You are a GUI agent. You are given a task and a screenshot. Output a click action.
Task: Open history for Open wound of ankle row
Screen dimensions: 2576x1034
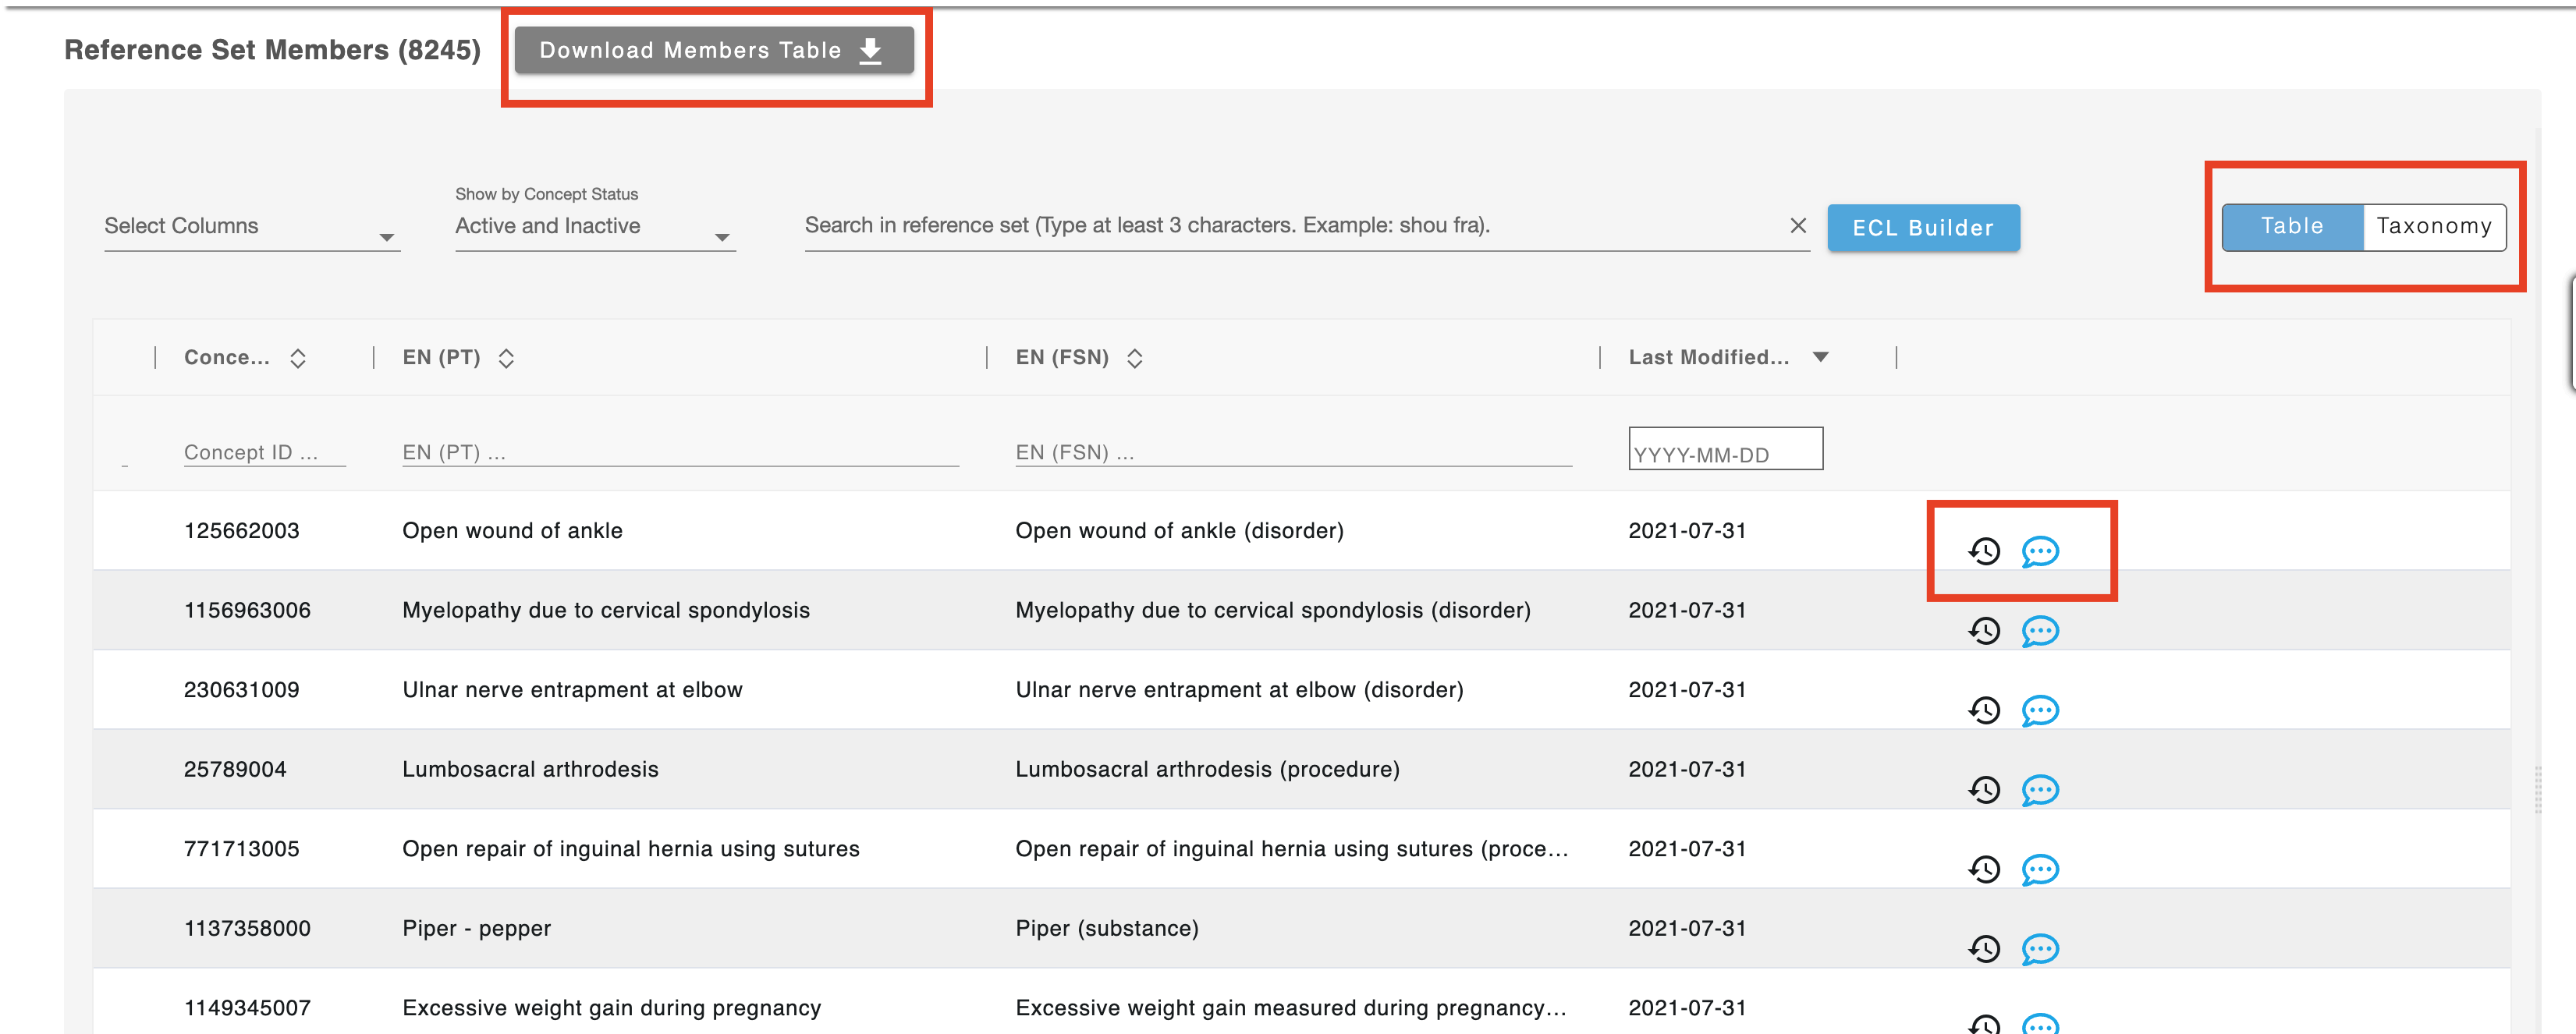click(x=1984, y=551)
